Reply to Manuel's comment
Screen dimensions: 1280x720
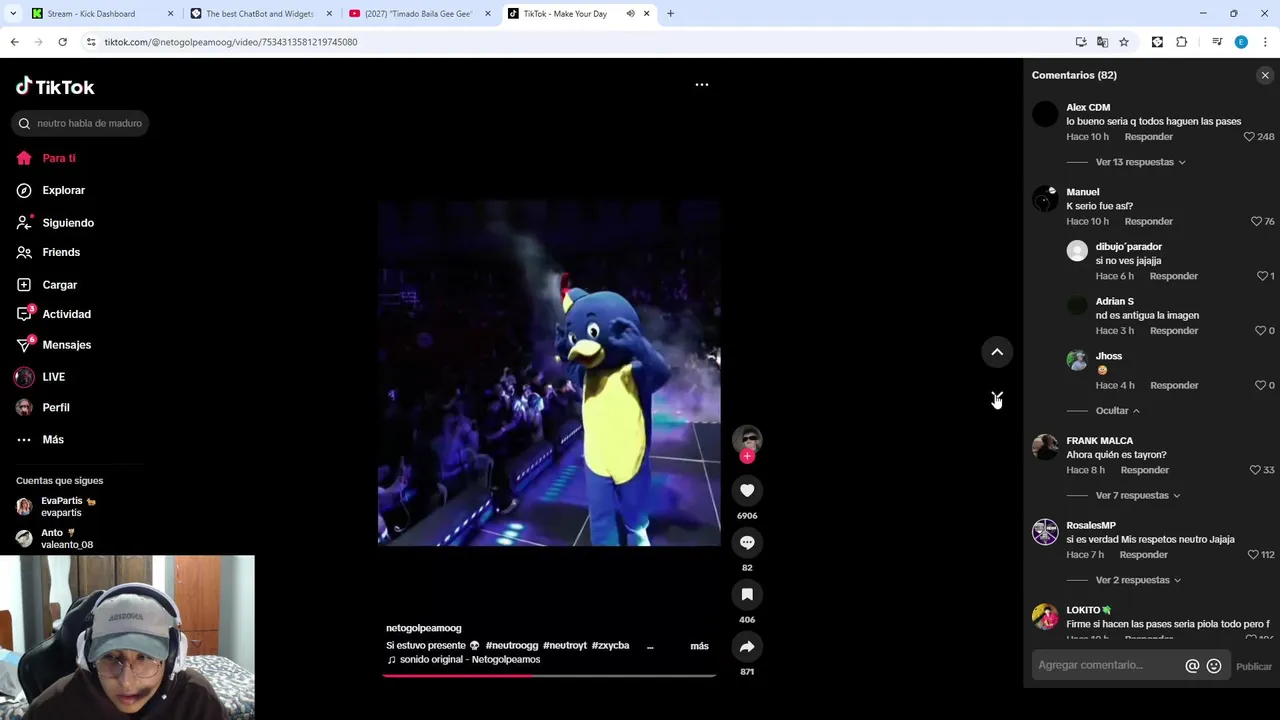(1149, 222)
